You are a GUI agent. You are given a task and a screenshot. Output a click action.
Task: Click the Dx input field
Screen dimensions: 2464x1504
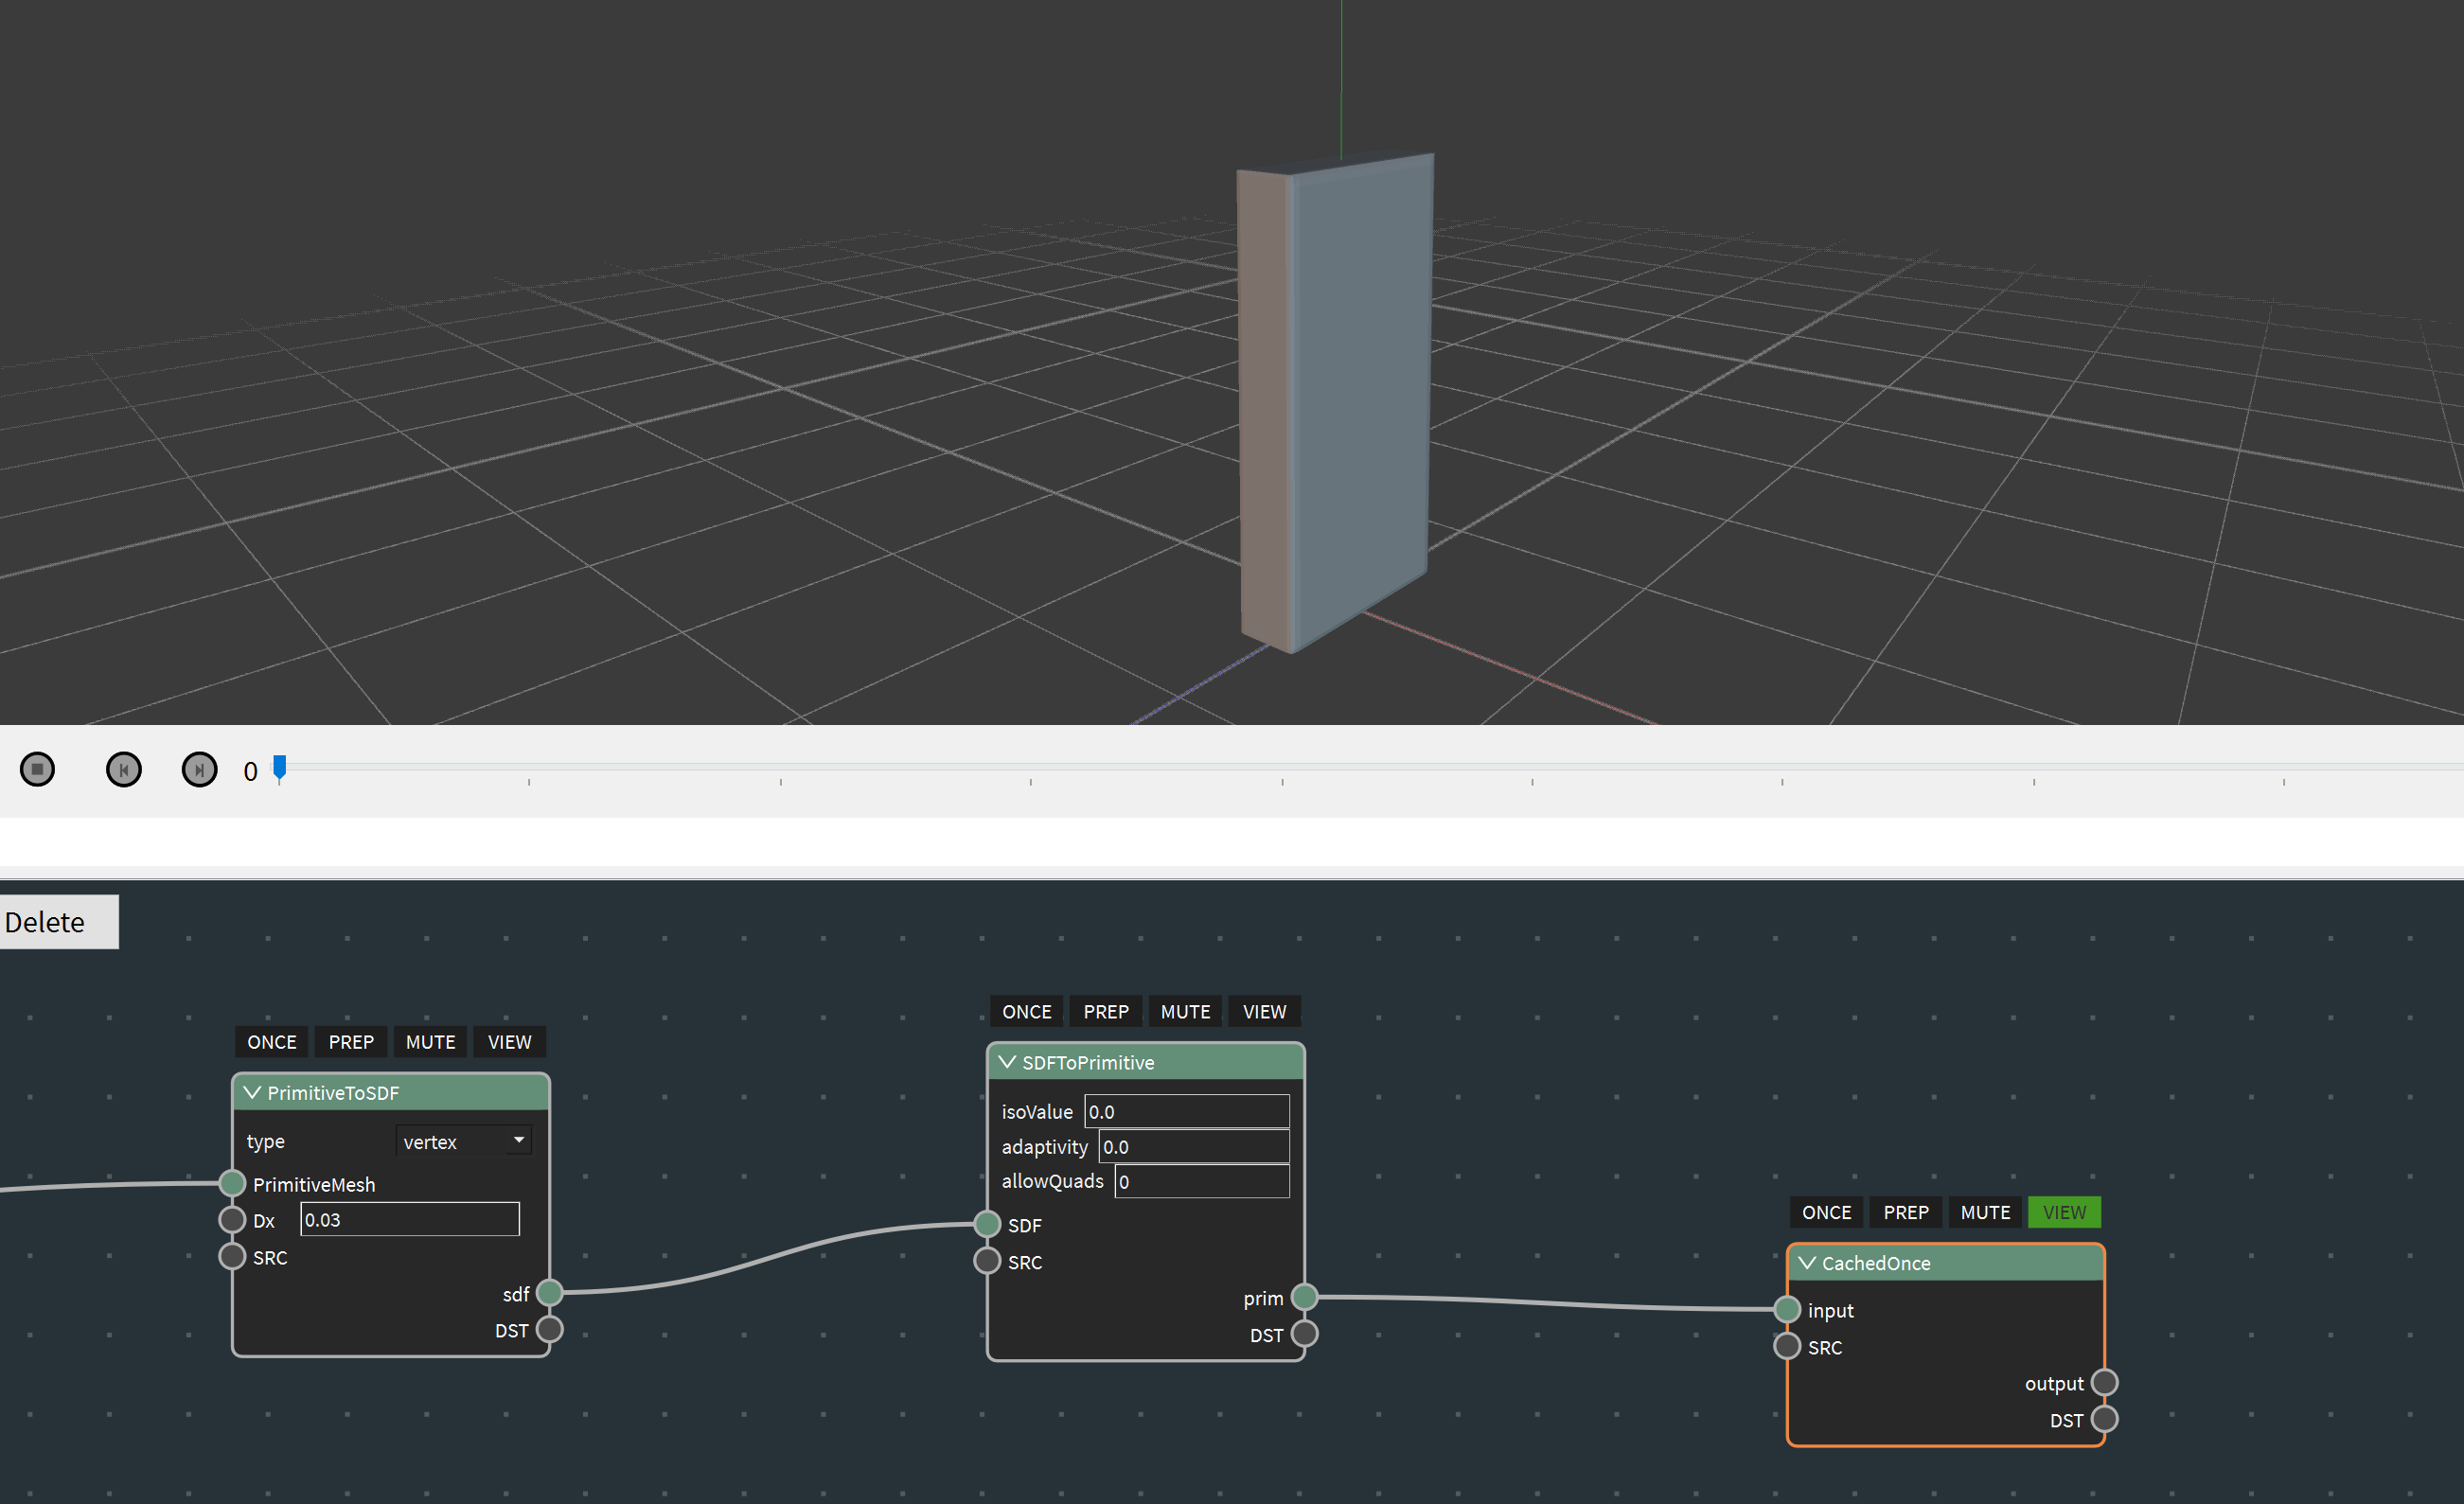pos(410,1219)
